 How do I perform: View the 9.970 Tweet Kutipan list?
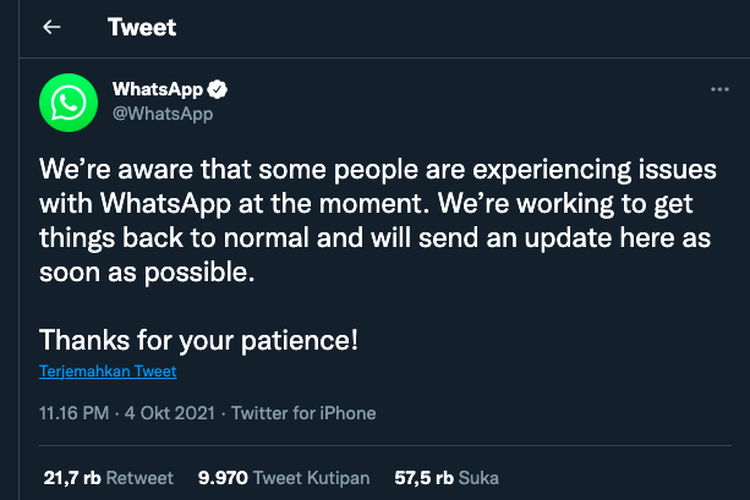tap(284, 478)
